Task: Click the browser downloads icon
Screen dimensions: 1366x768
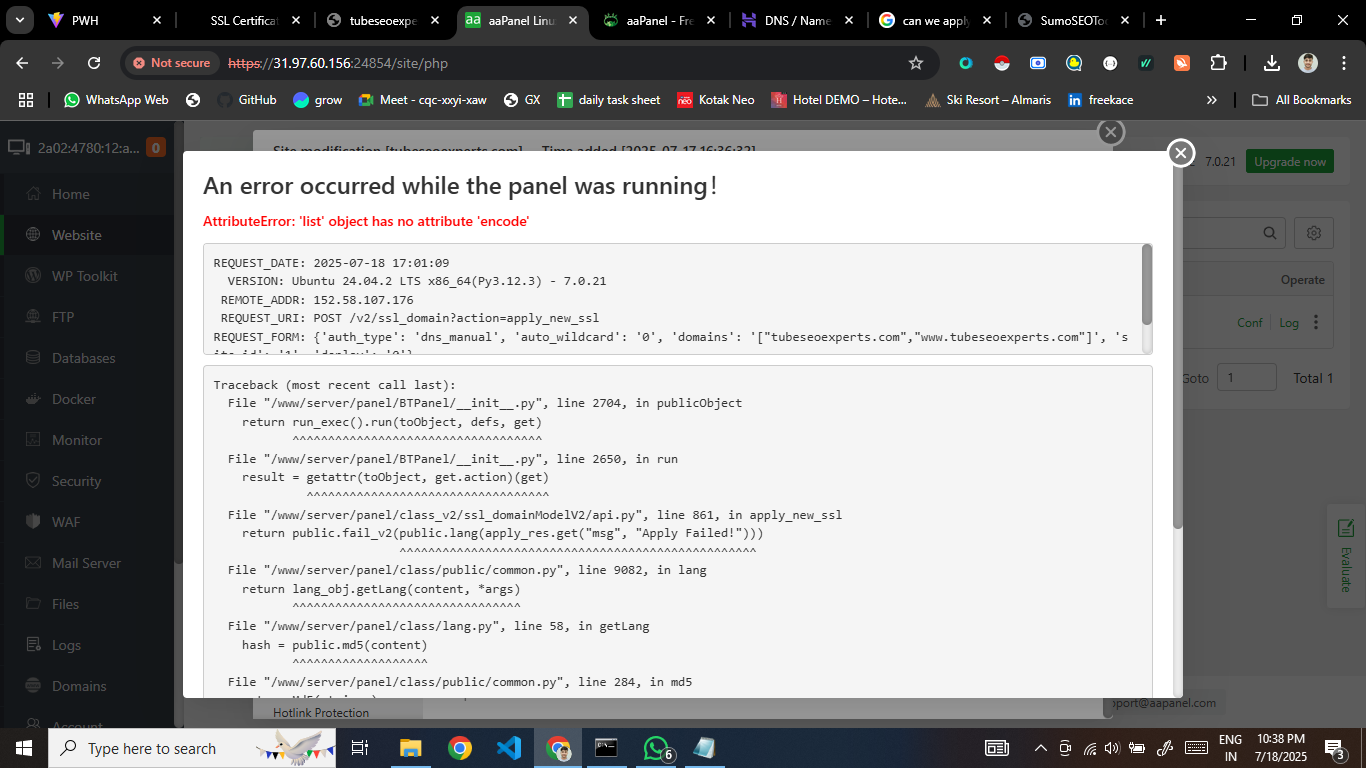Action: (x=1272, y=63)
